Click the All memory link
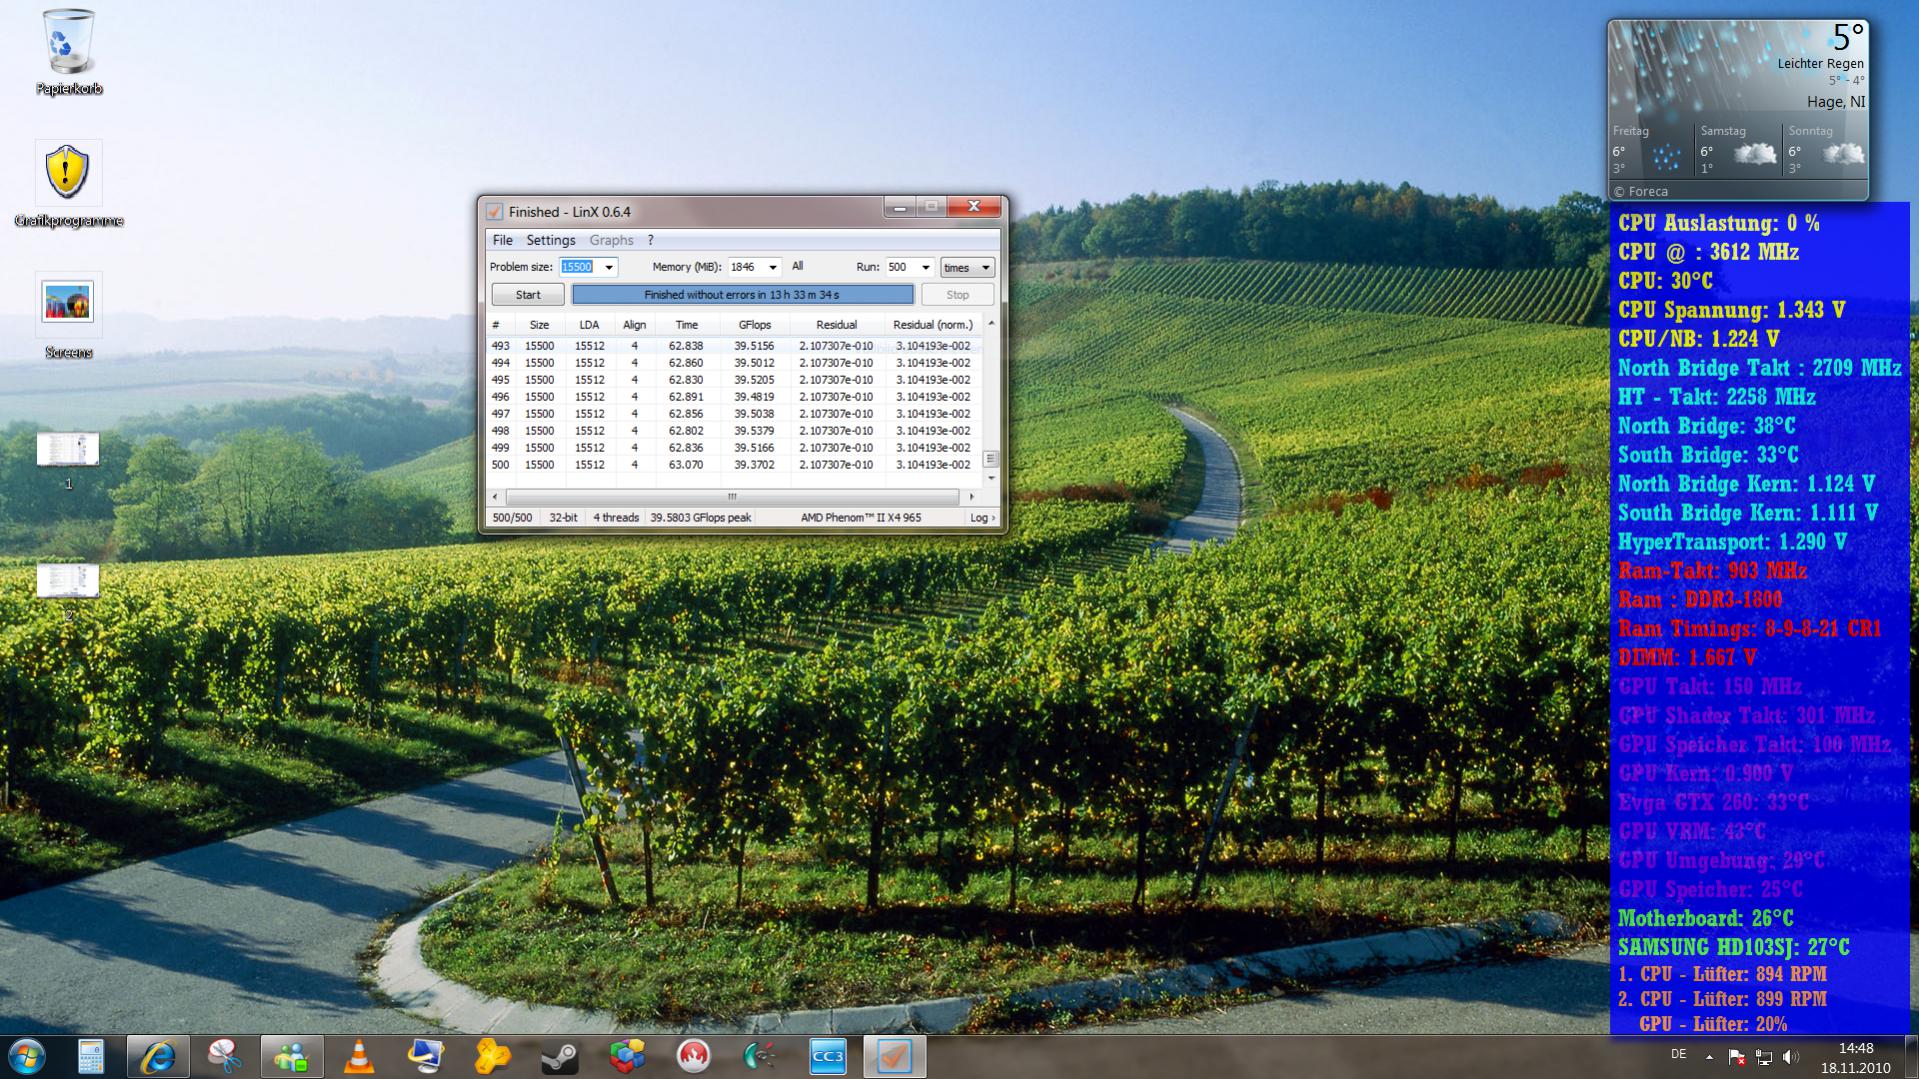The width and height of the screenshot is (1919, 1079). click(x=797, y=266)
